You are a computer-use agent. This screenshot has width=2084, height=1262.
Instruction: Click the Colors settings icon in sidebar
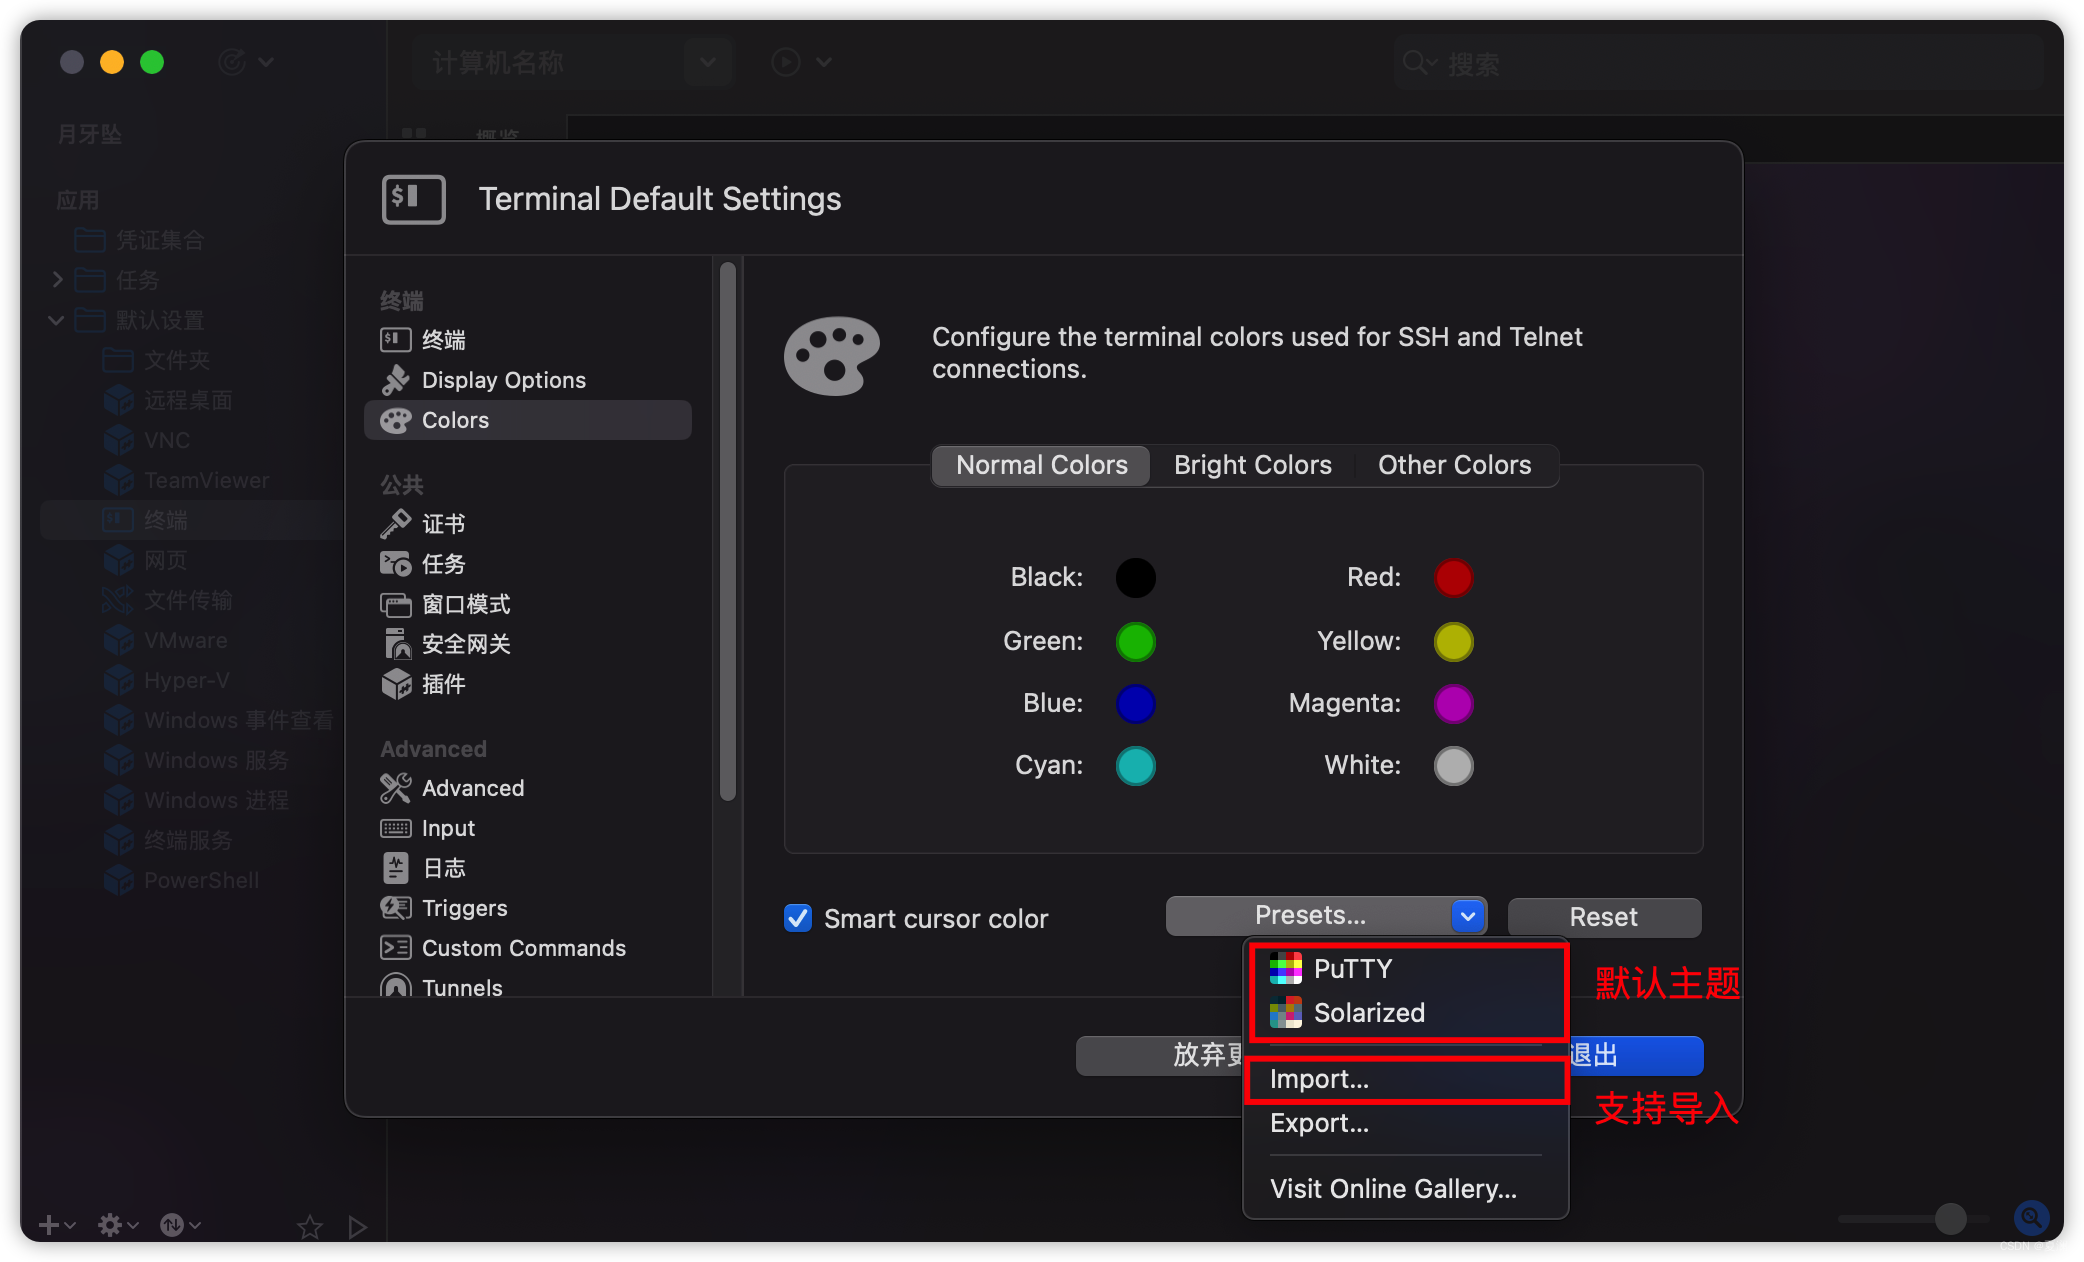pos(393,421)
